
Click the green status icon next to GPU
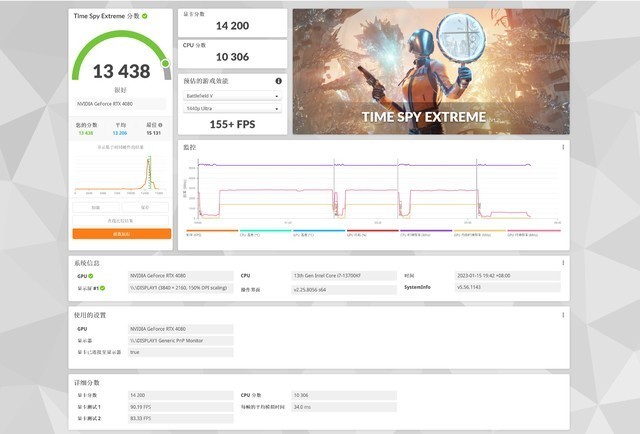[x=93, y=275]
